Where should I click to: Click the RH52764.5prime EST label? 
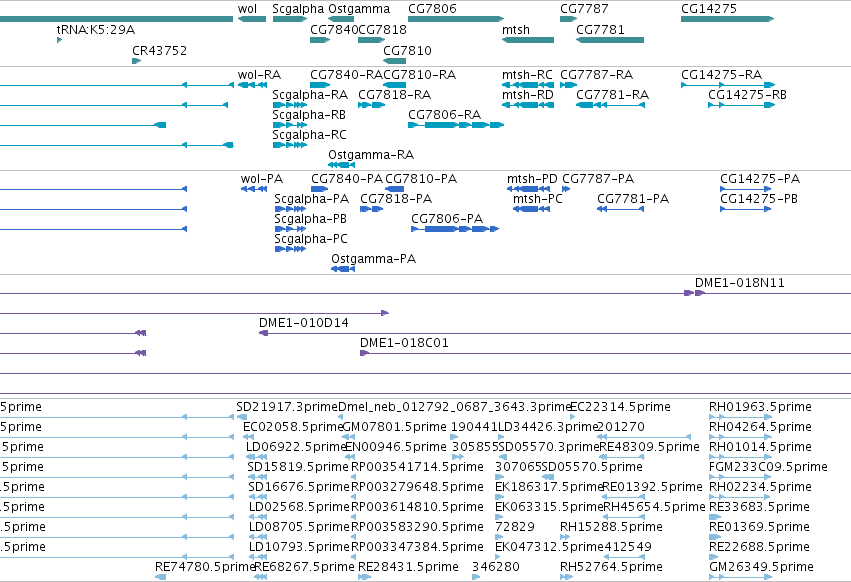[x=611, y=567]
